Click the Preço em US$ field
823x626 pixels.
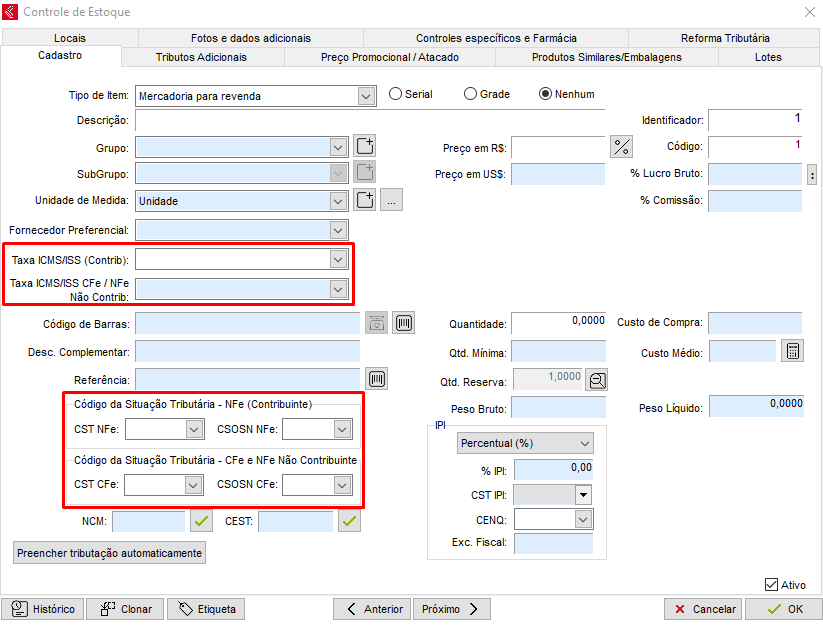[558, 174]
